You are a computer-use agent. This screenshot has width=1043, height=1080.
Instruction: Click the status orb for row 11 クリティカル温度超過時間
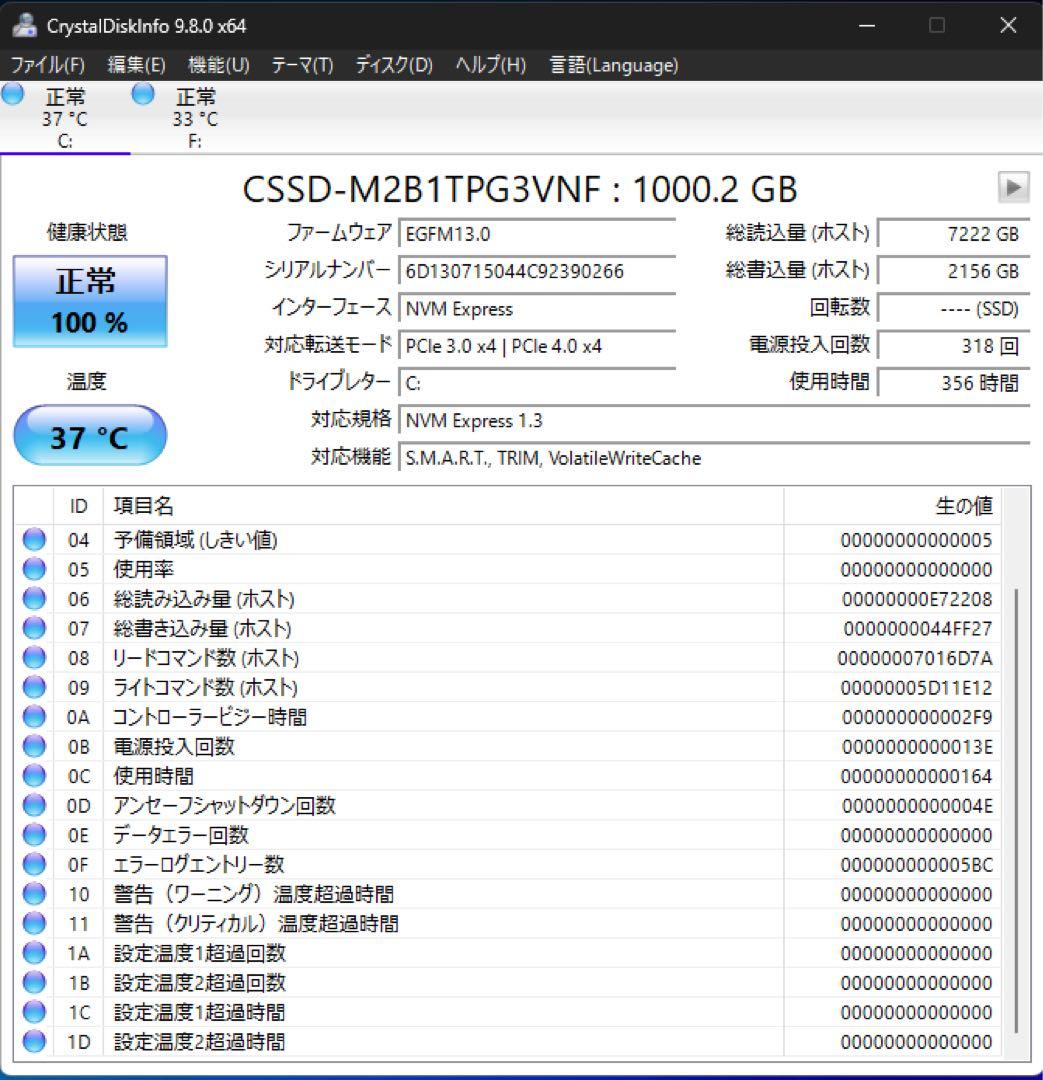[x=34, y=924]
